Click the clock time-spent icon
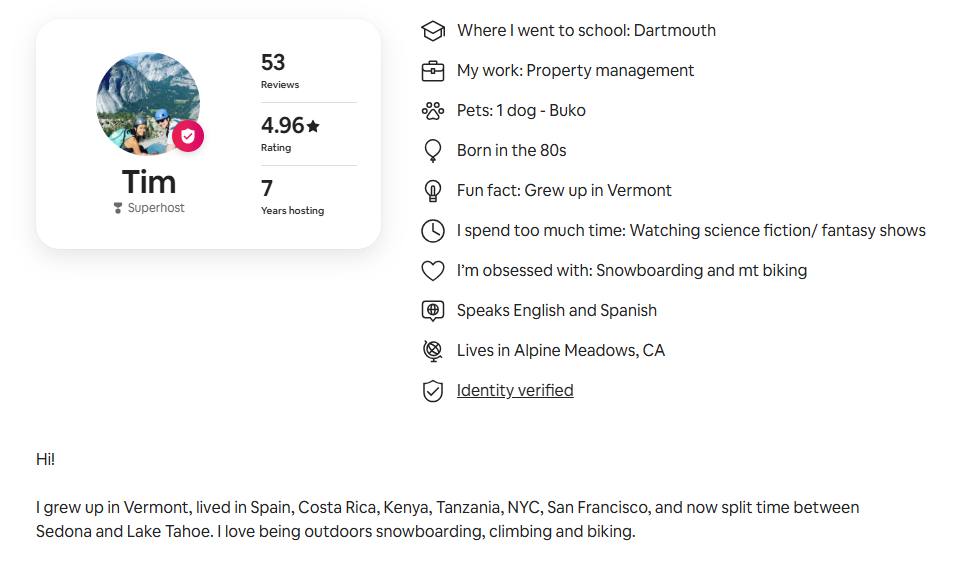The width and height of the screenshot is (961, 565). click(x=432, y=231)
